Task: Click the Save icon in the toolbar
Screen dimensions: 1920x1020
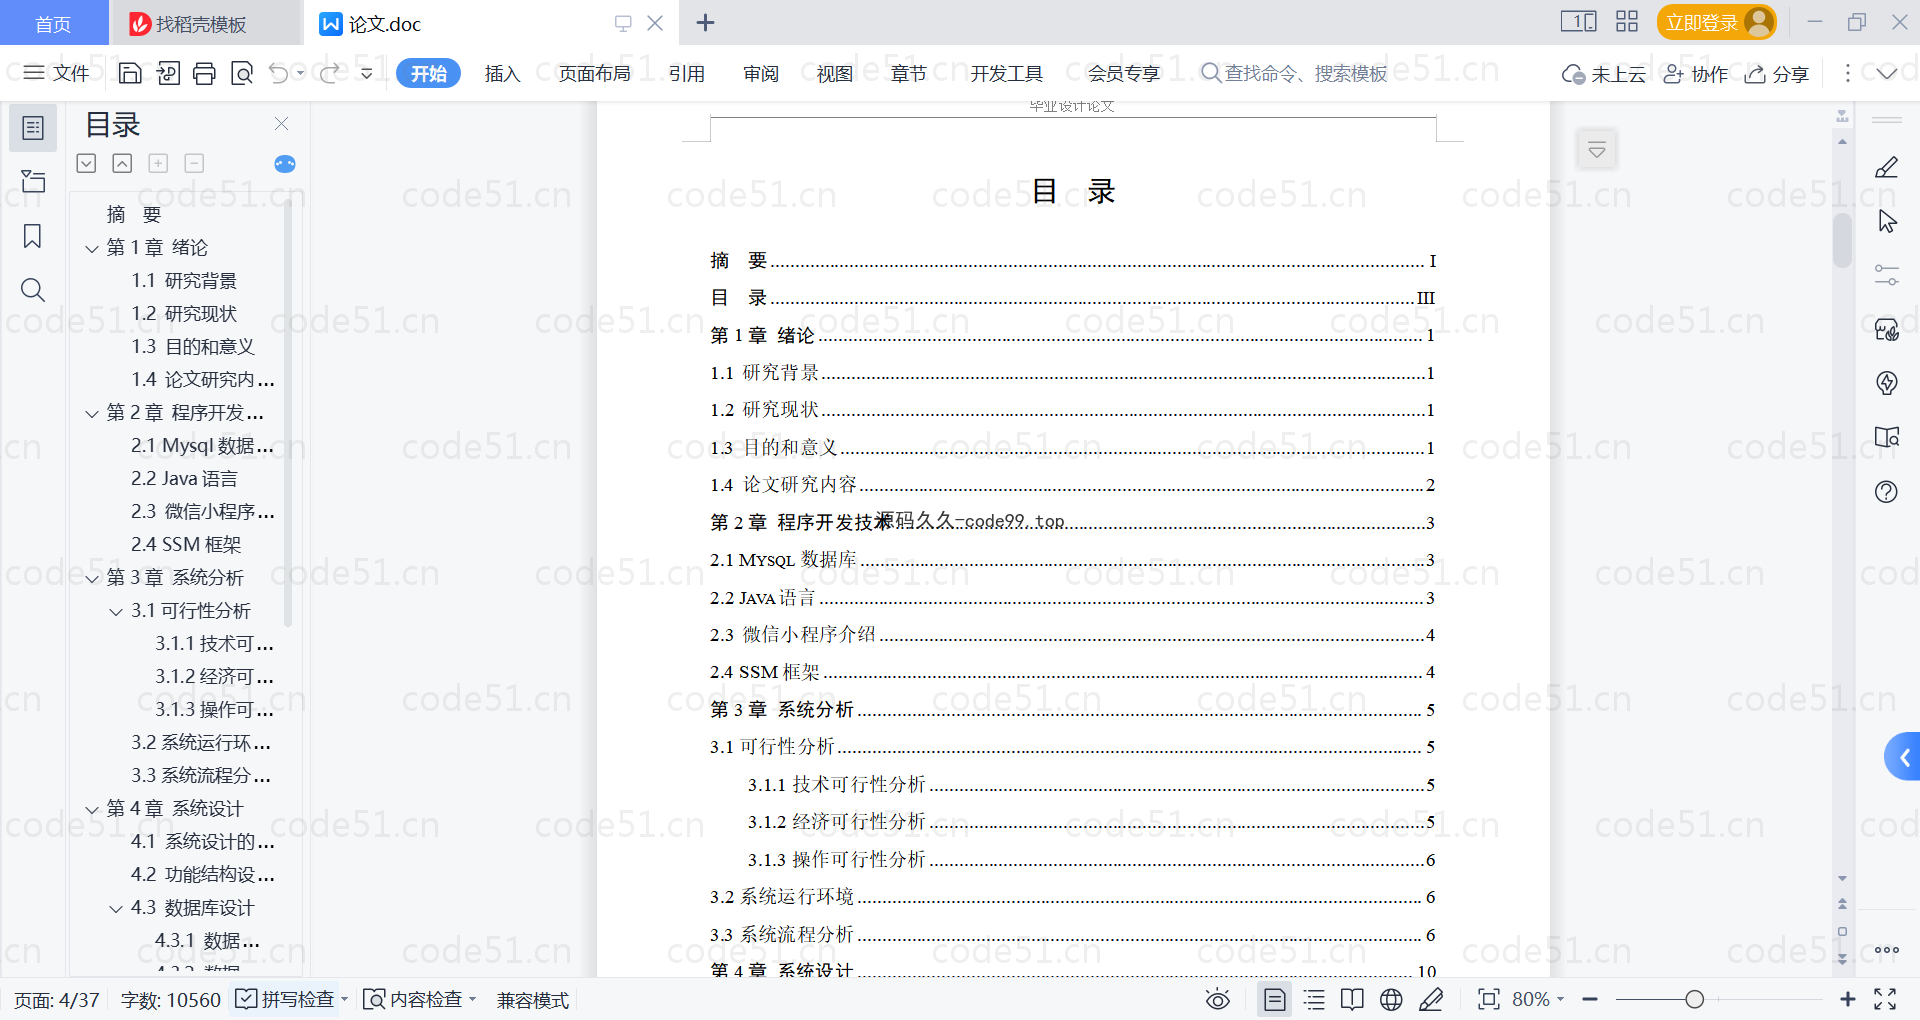Action: 130,73
